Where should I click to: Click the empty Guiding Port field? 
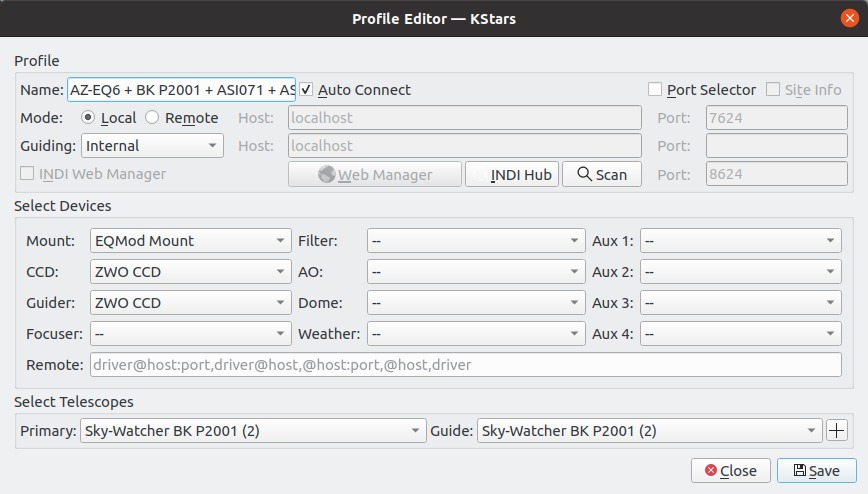777,146
